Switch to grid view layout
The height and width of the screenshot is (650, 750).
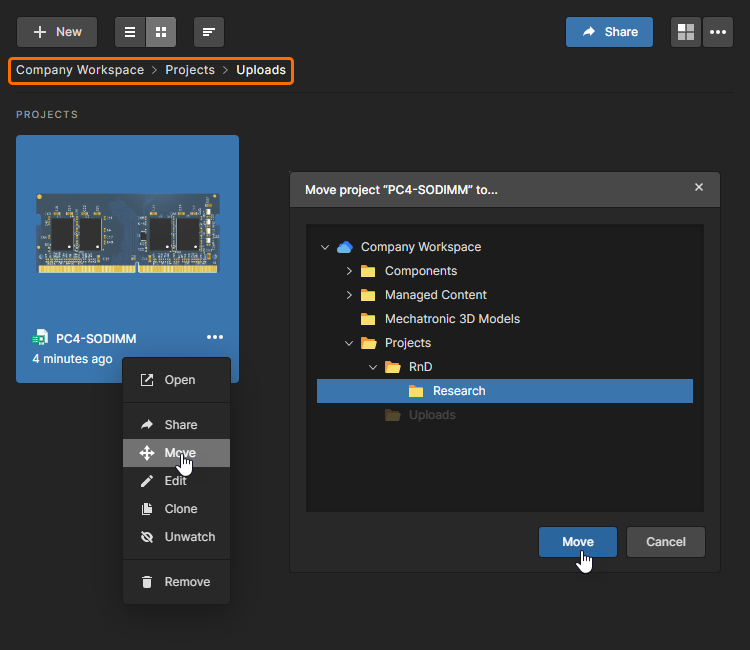[161, 32]
